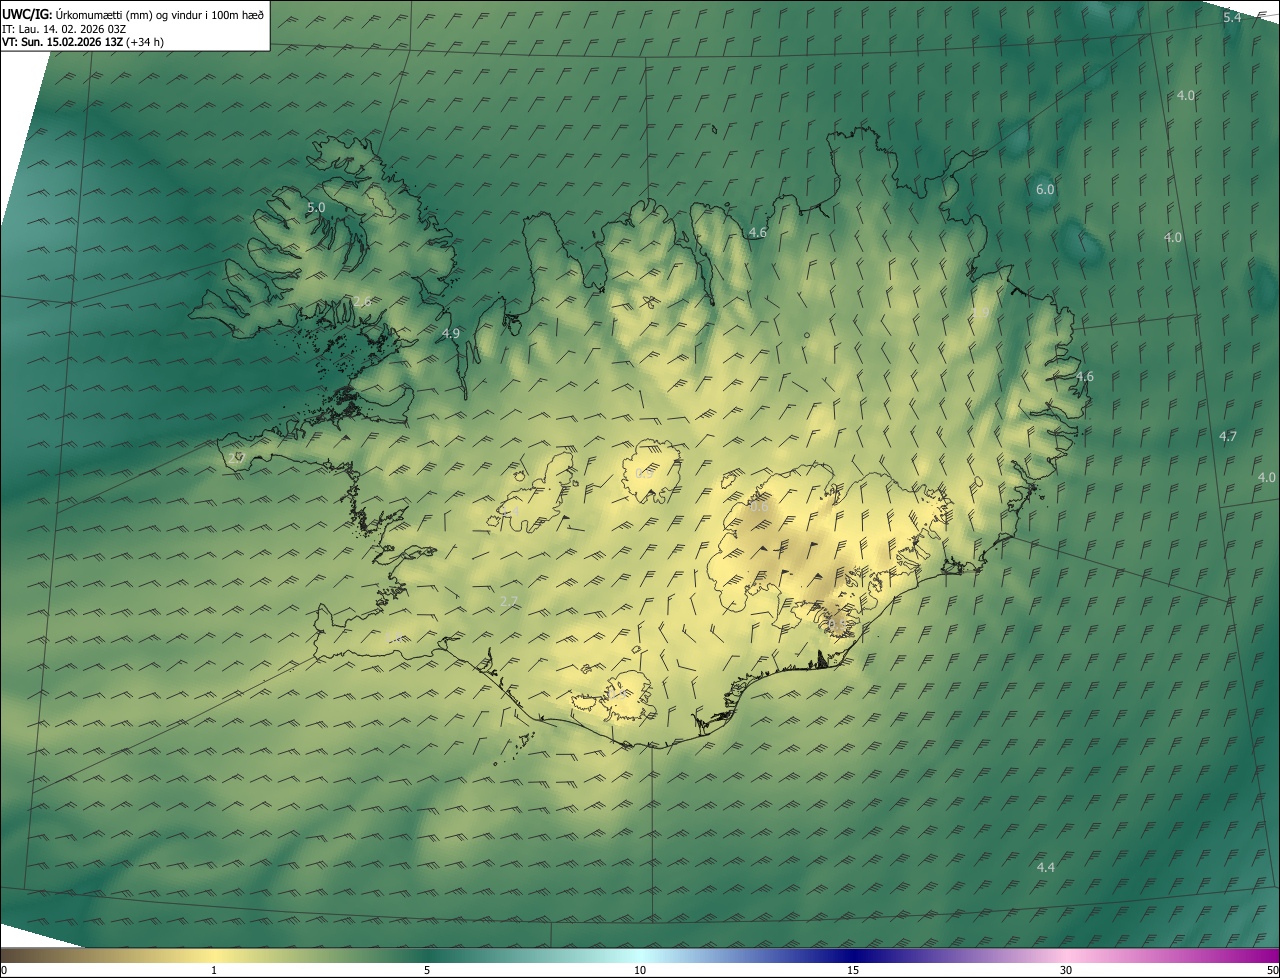Click the 4.0 value directly below the 4.7 label

pos(1267,477)
